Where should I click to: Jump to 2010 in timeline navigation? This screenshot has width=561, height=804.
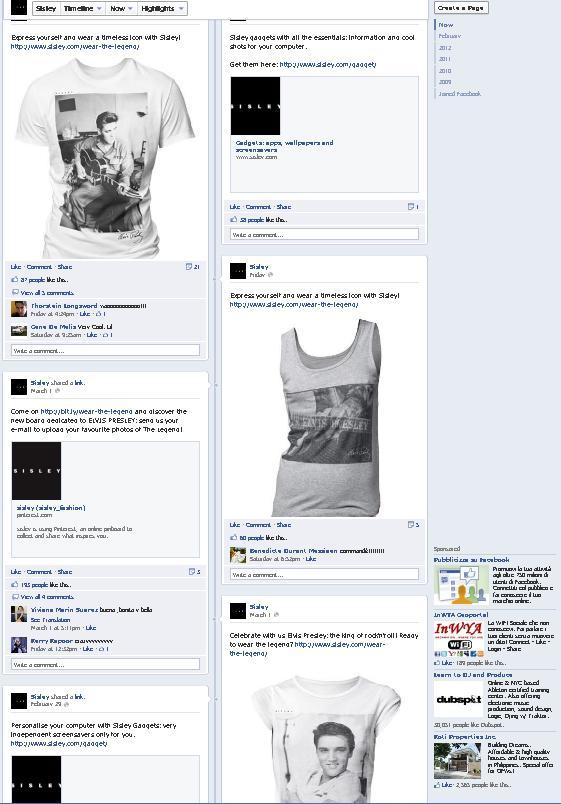point(445,71)
